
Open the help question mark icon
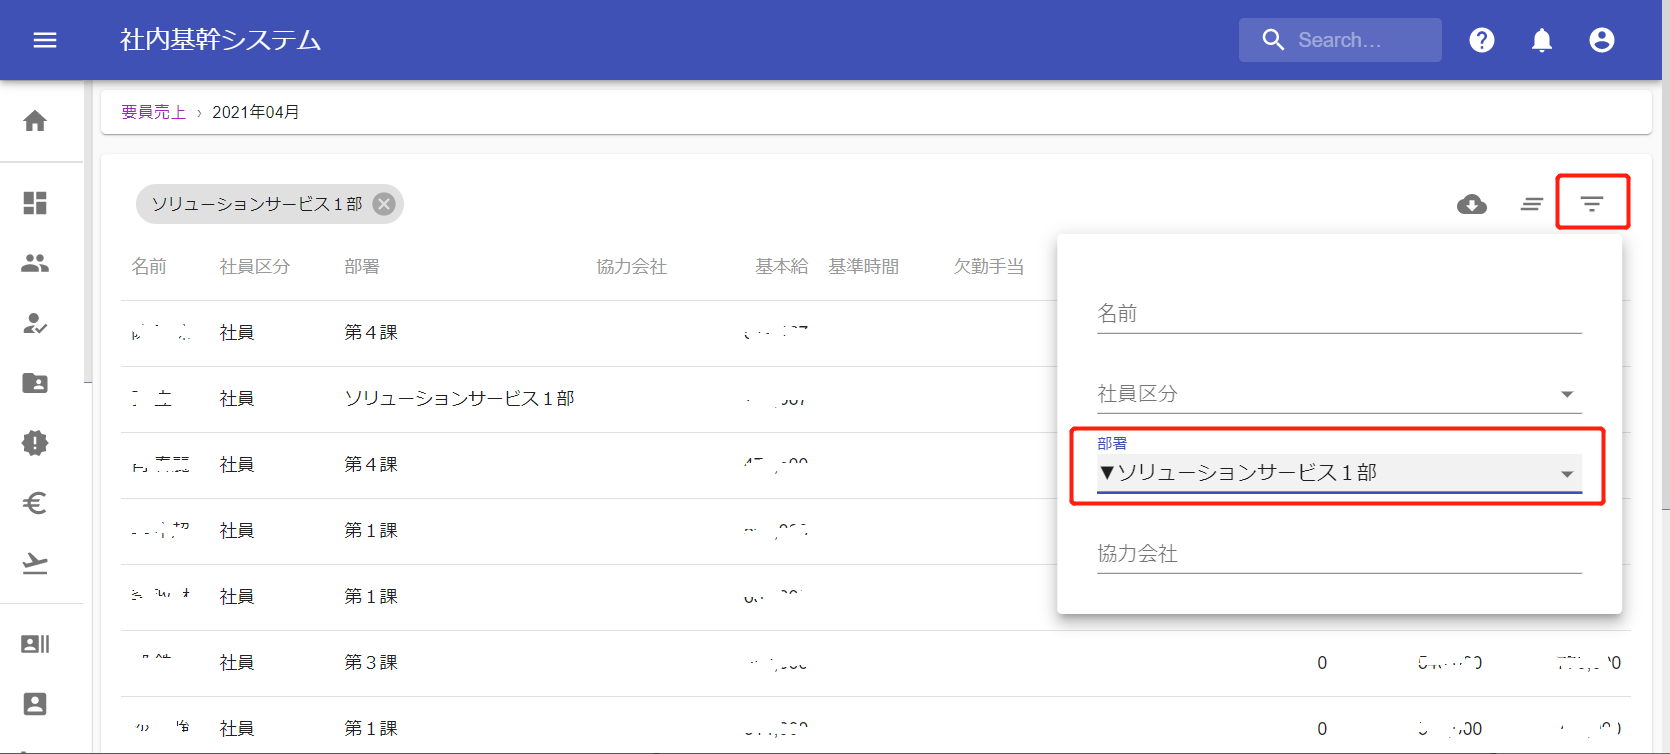click(1481, 40)
